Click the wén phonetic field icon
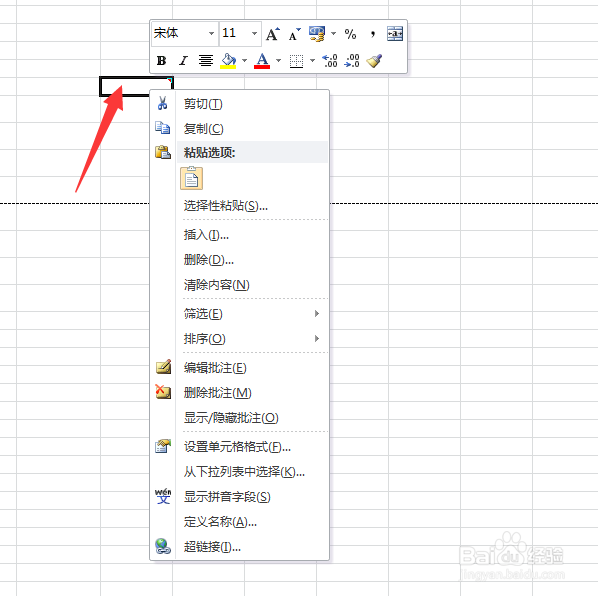 (163, 496)
